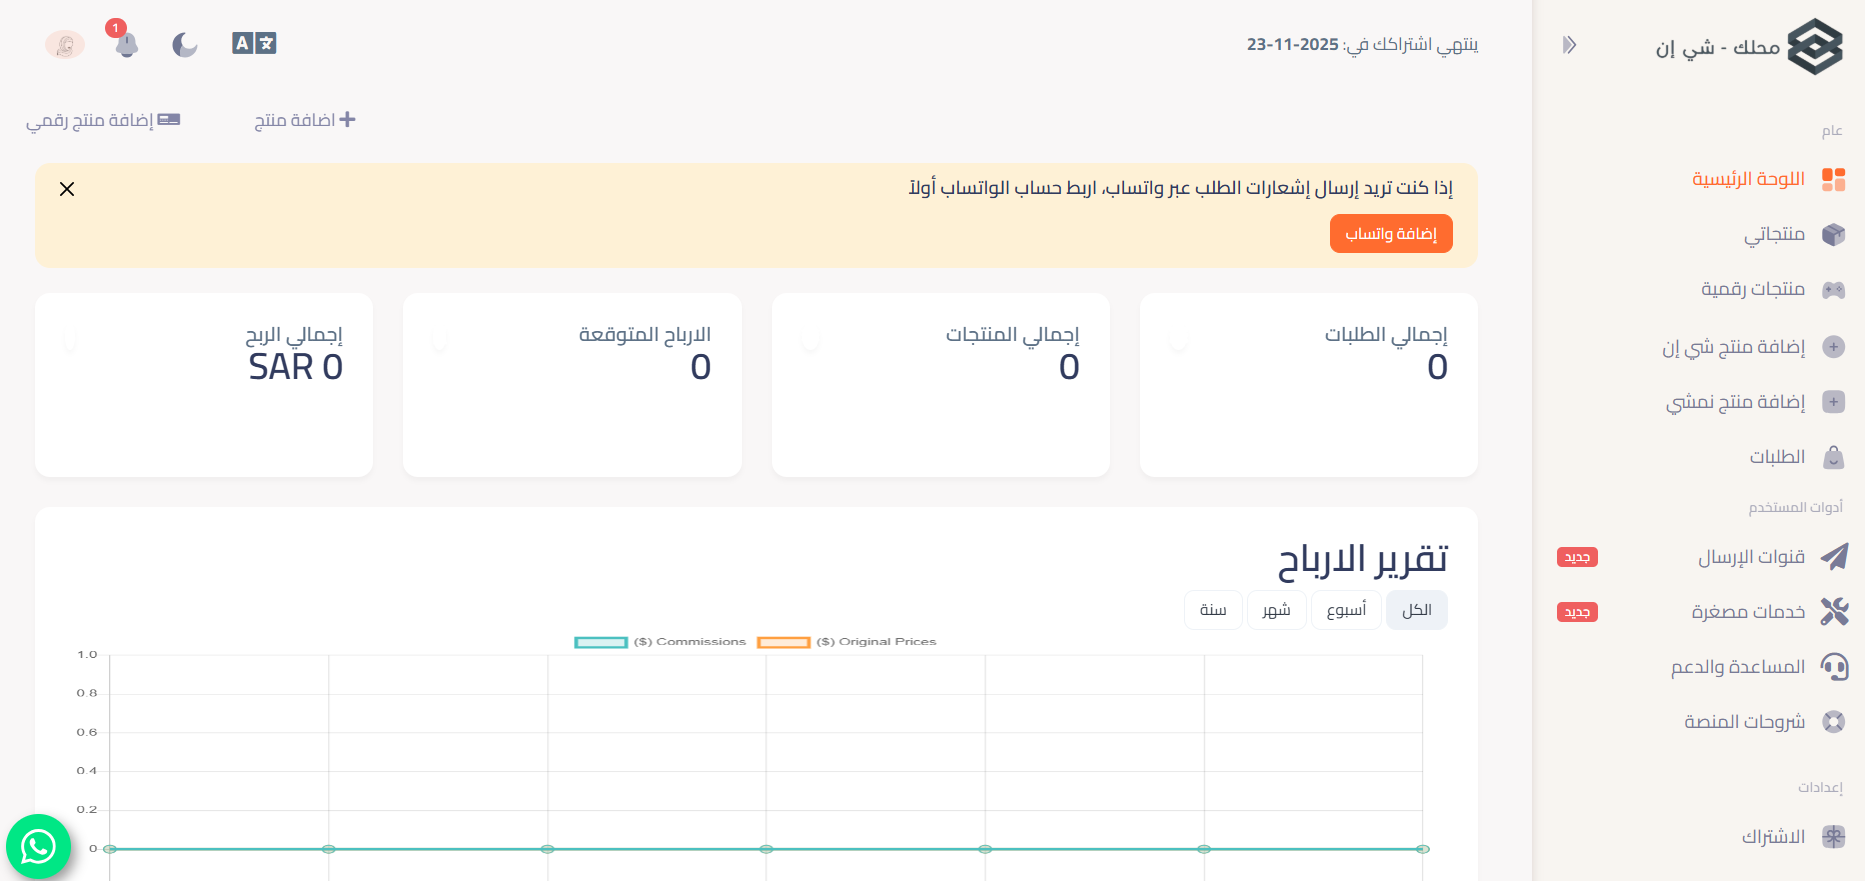Viewport: 1865px width, 881px height.
Task: Open خدمات مصغرة tools icon
Action: [x=1833, y=612]
